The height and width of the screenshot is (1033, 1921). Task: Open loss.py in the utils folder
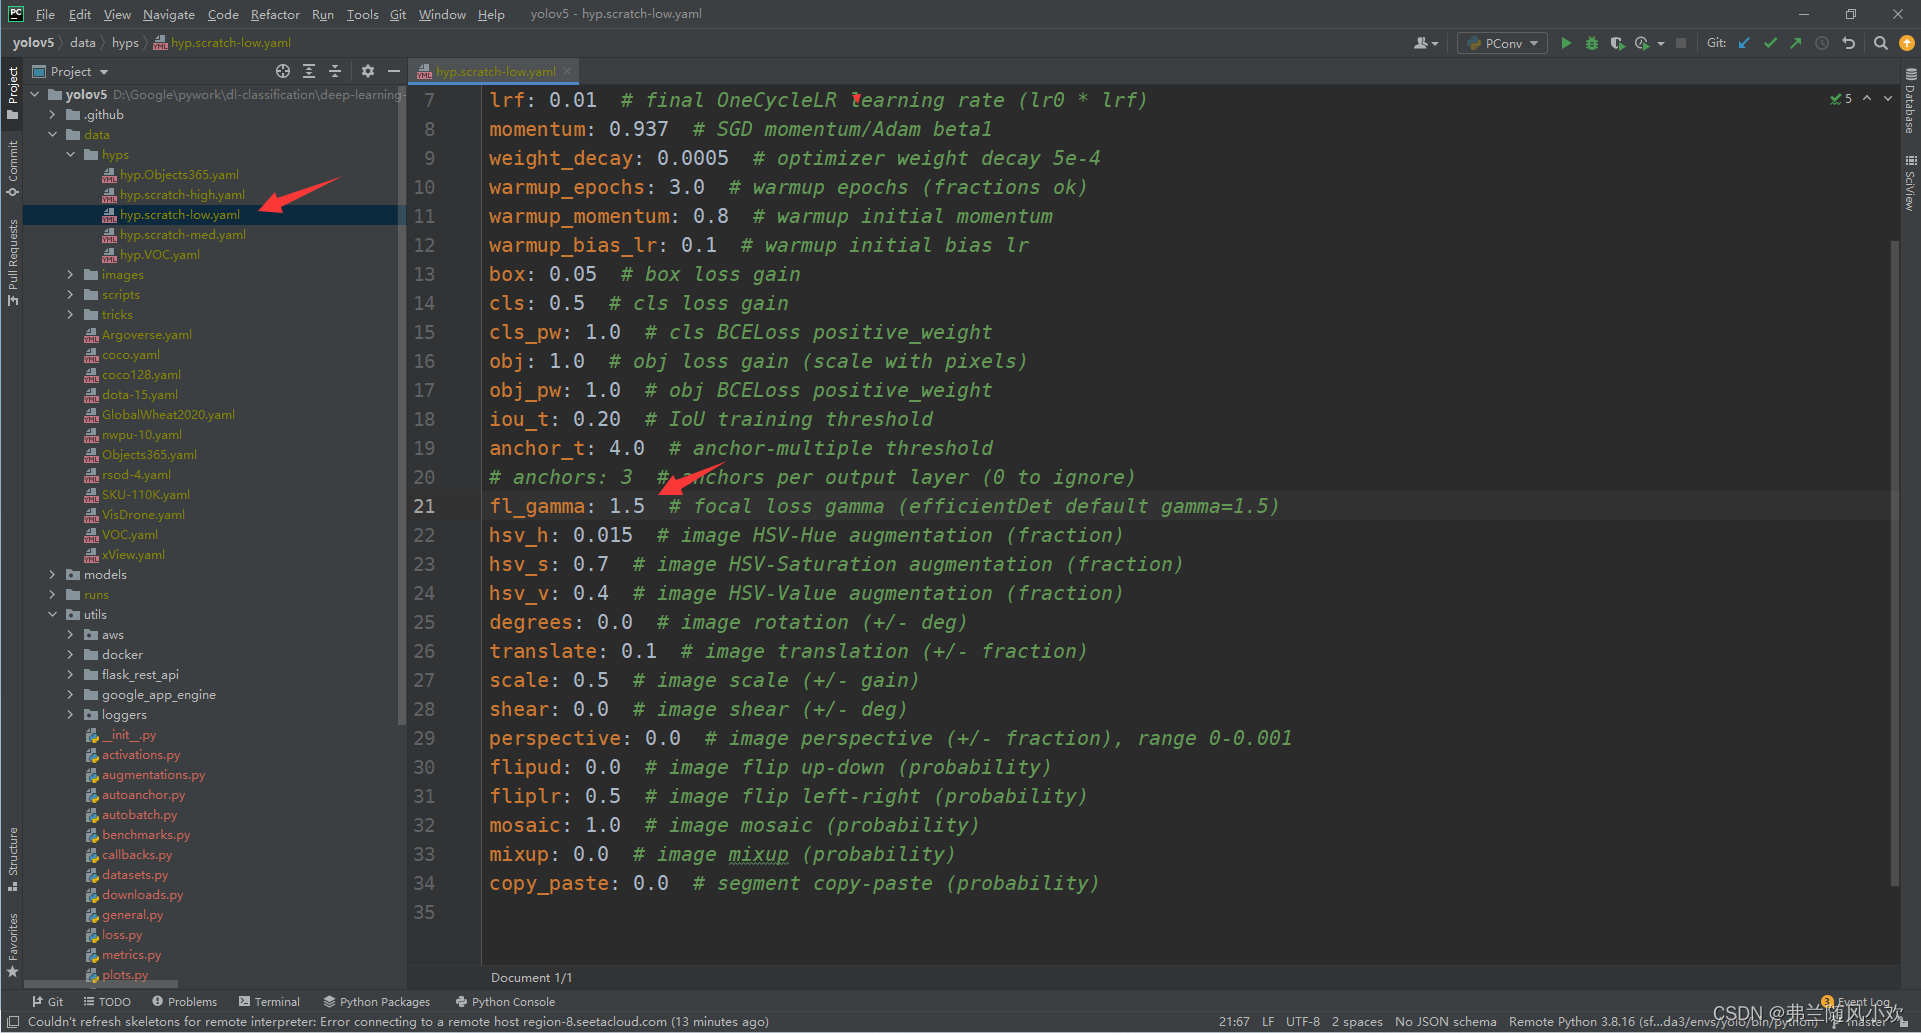pyautogui.click(x=122, y=935)
